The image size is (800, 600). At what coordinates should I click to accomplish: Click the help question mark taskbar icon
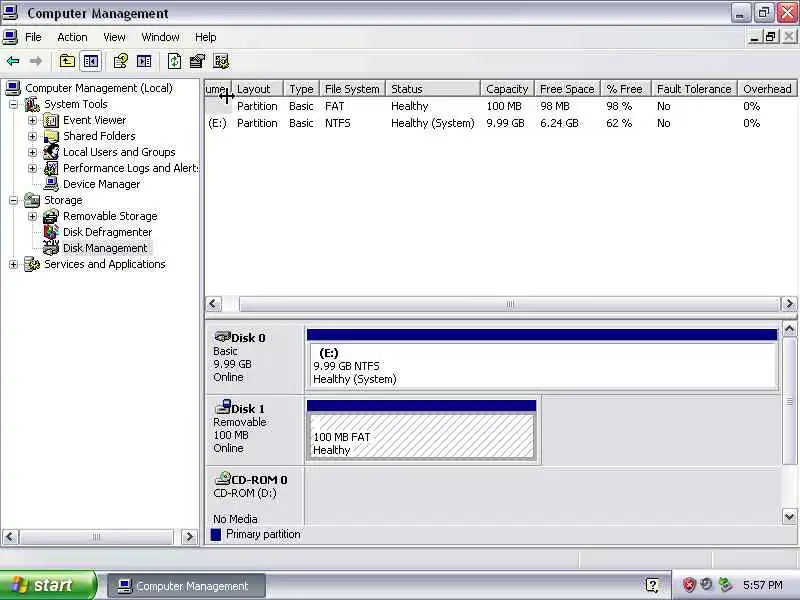click(x=652, y=585)
